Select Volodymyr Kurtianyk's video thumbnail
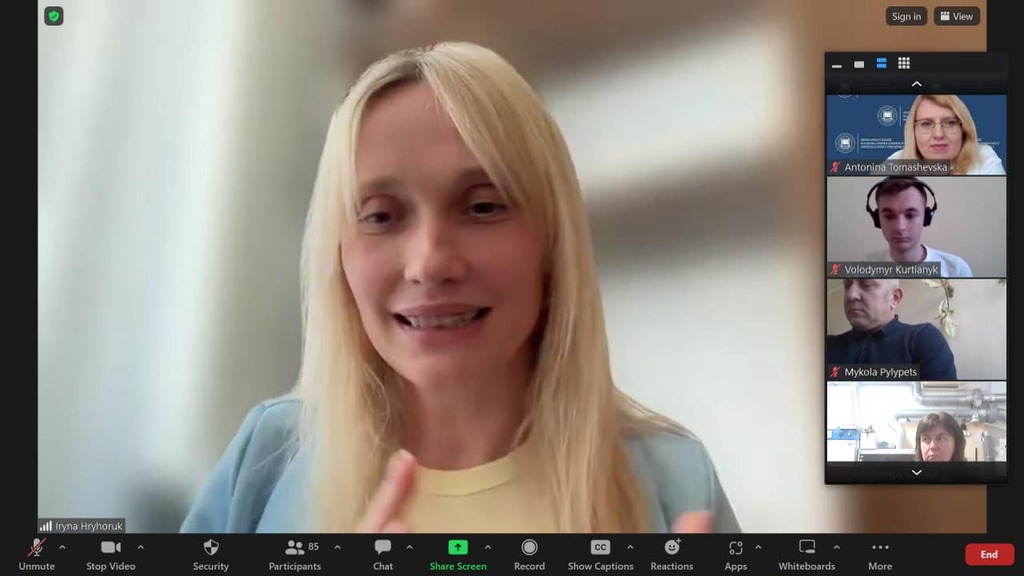 click(x=916, y=226)
